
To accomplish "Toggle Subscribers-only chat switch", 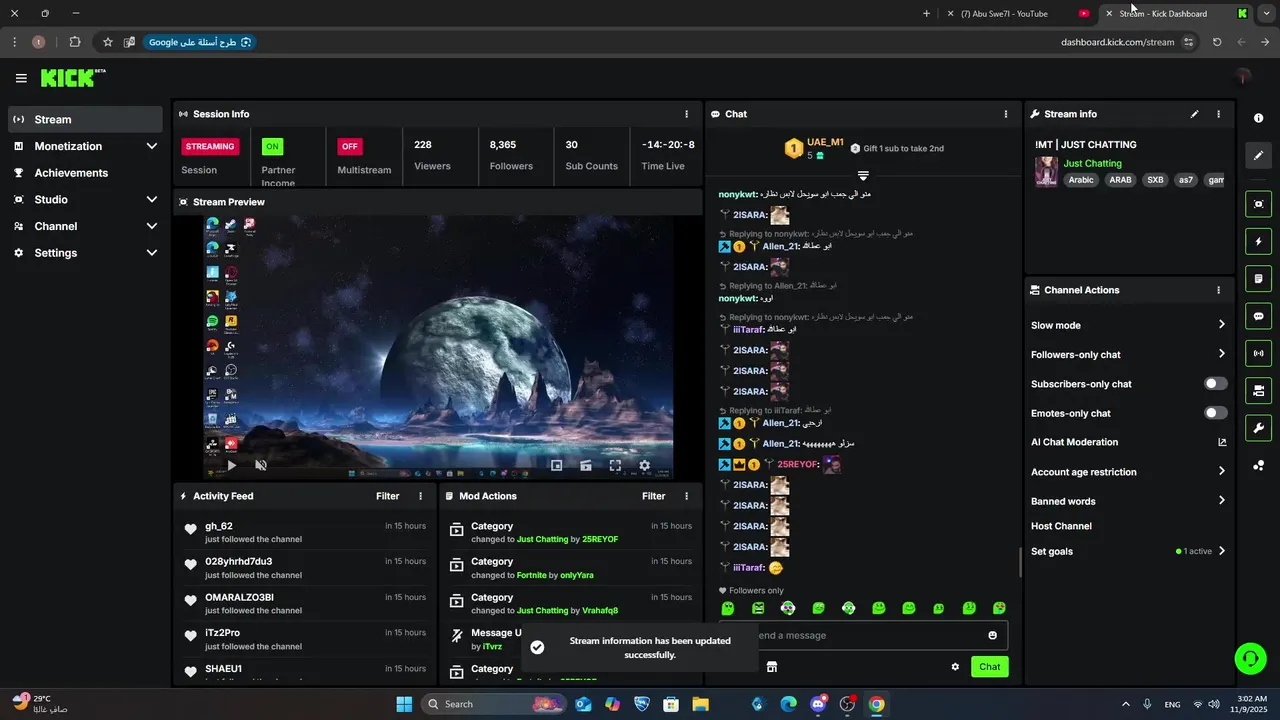I will coord(1215,384).
